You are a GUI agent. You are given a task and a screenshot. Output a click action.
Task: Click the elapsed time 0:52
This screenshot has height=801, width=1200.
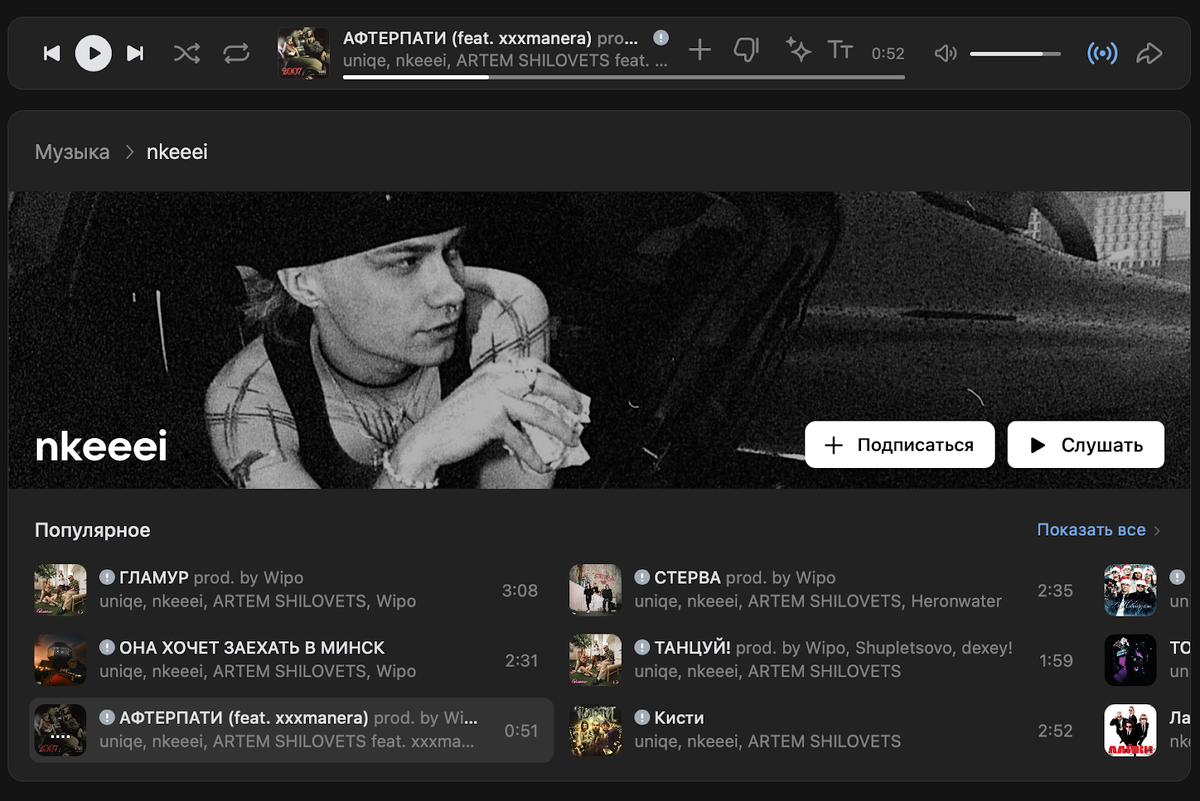[888, 54]
